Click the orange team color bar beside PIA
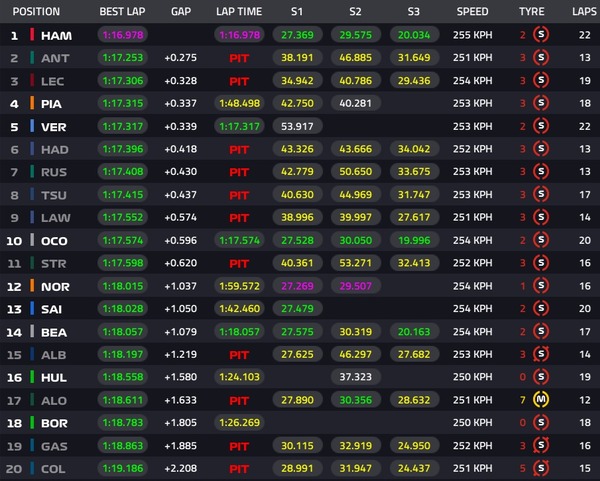Image resolution: width=600 pixels, height=481 pixels. pyautogui.click(x=33, y=103)
